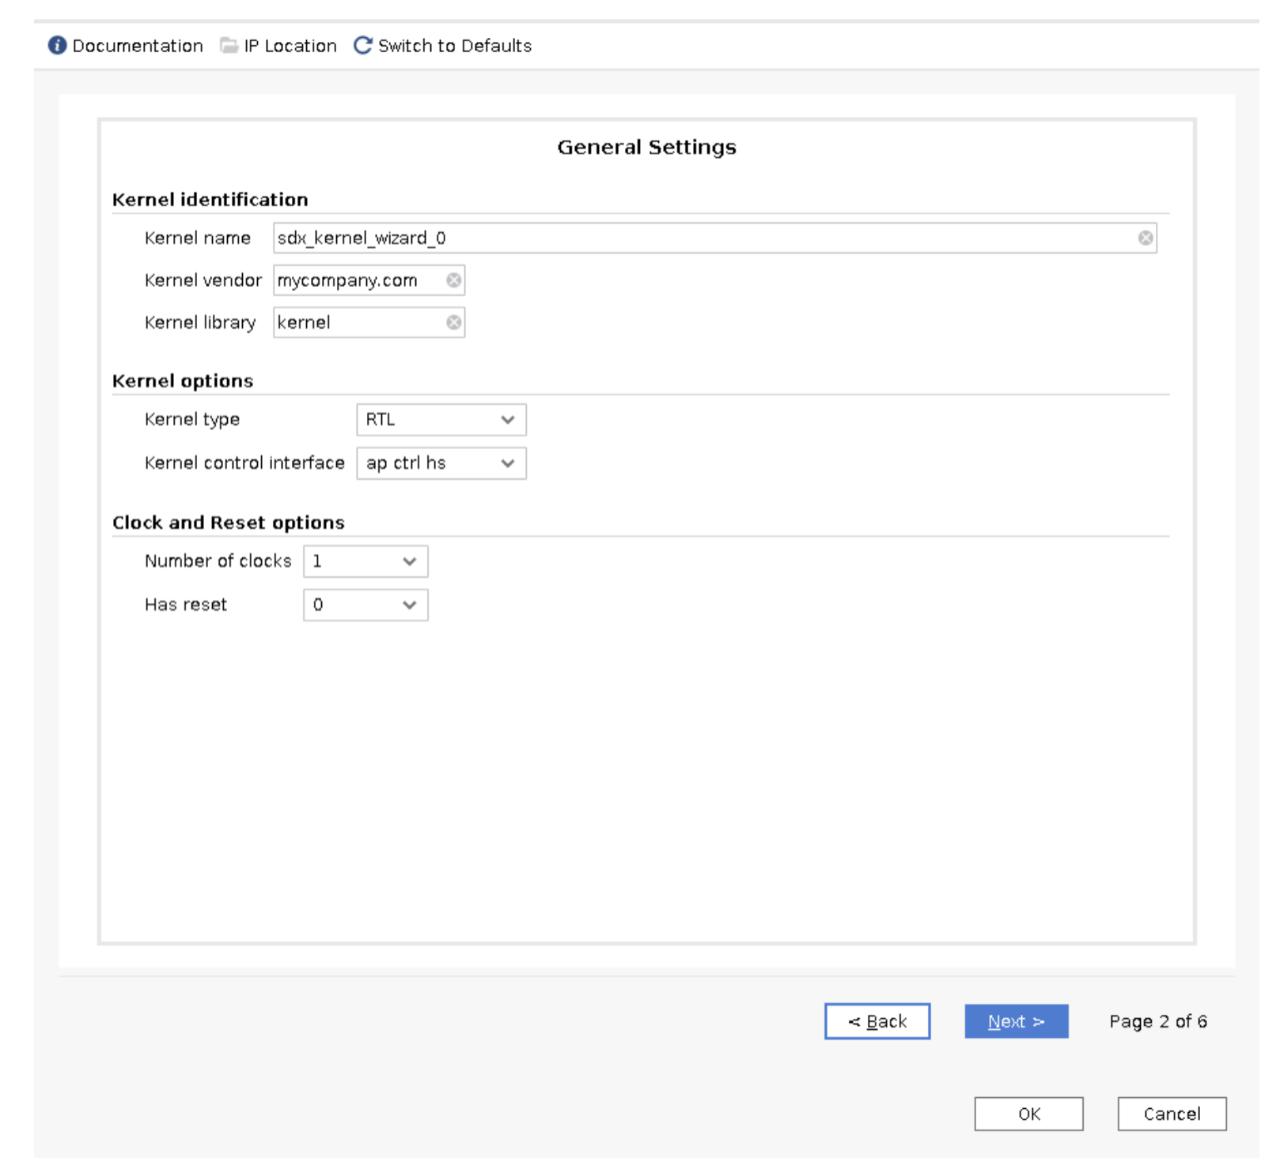Image resolution: width=1280 pixels, height=1169 pixels.
Task: Click the Kernel options section label
Action: tap(183, 381)
